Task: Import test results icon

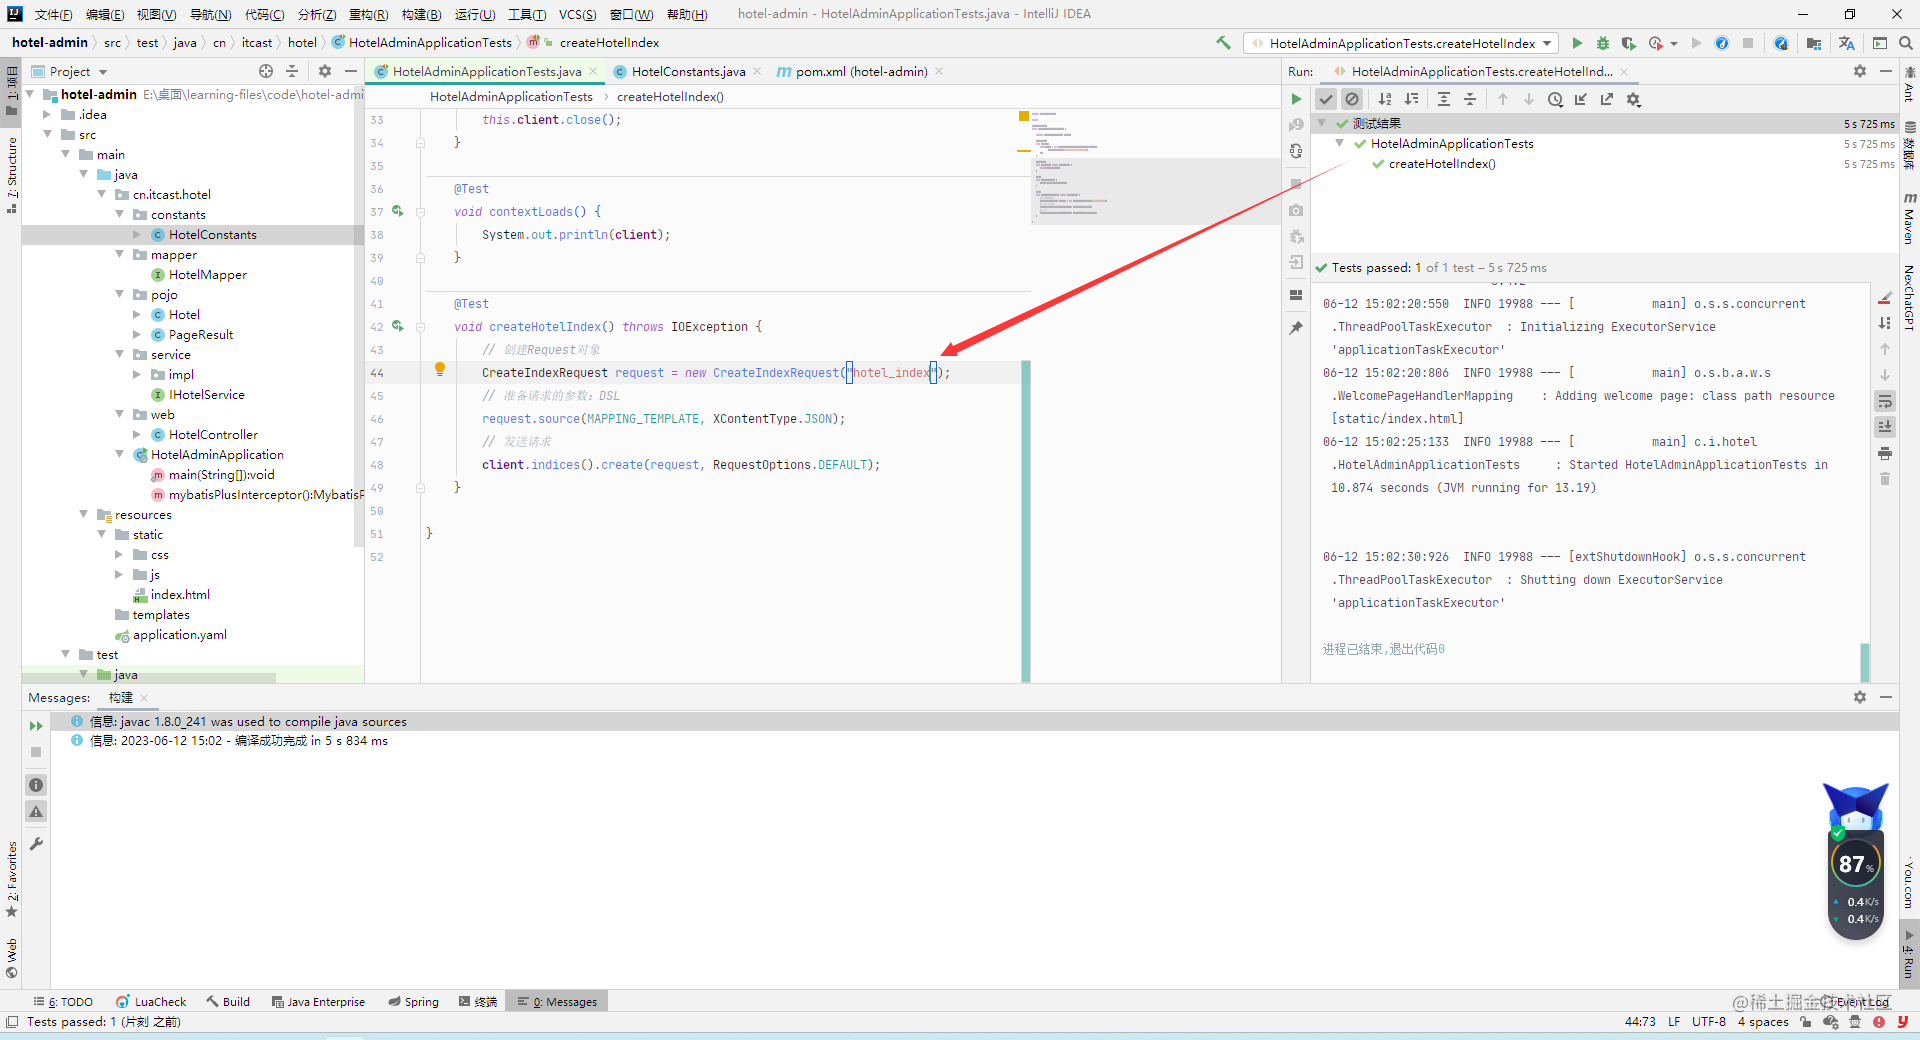Action: (1581, 99)
